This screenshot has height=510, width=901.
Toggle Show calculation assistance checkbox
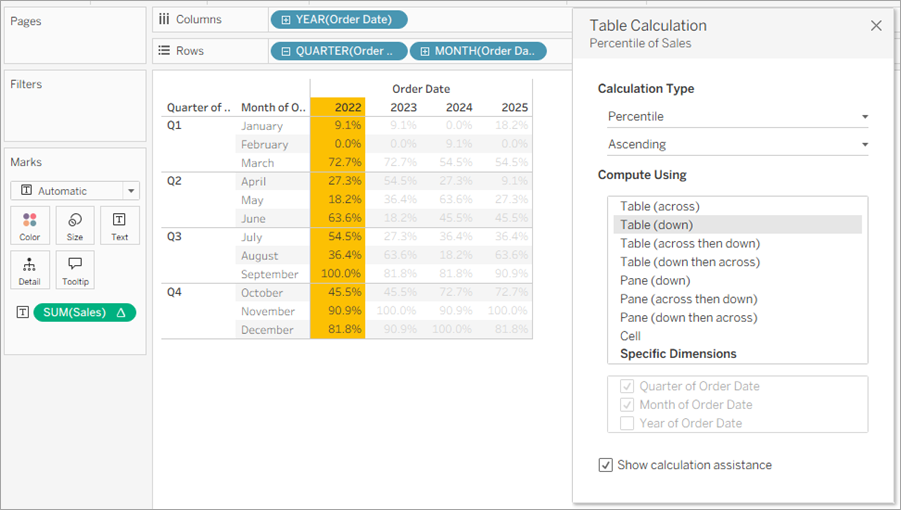(606, 465)
